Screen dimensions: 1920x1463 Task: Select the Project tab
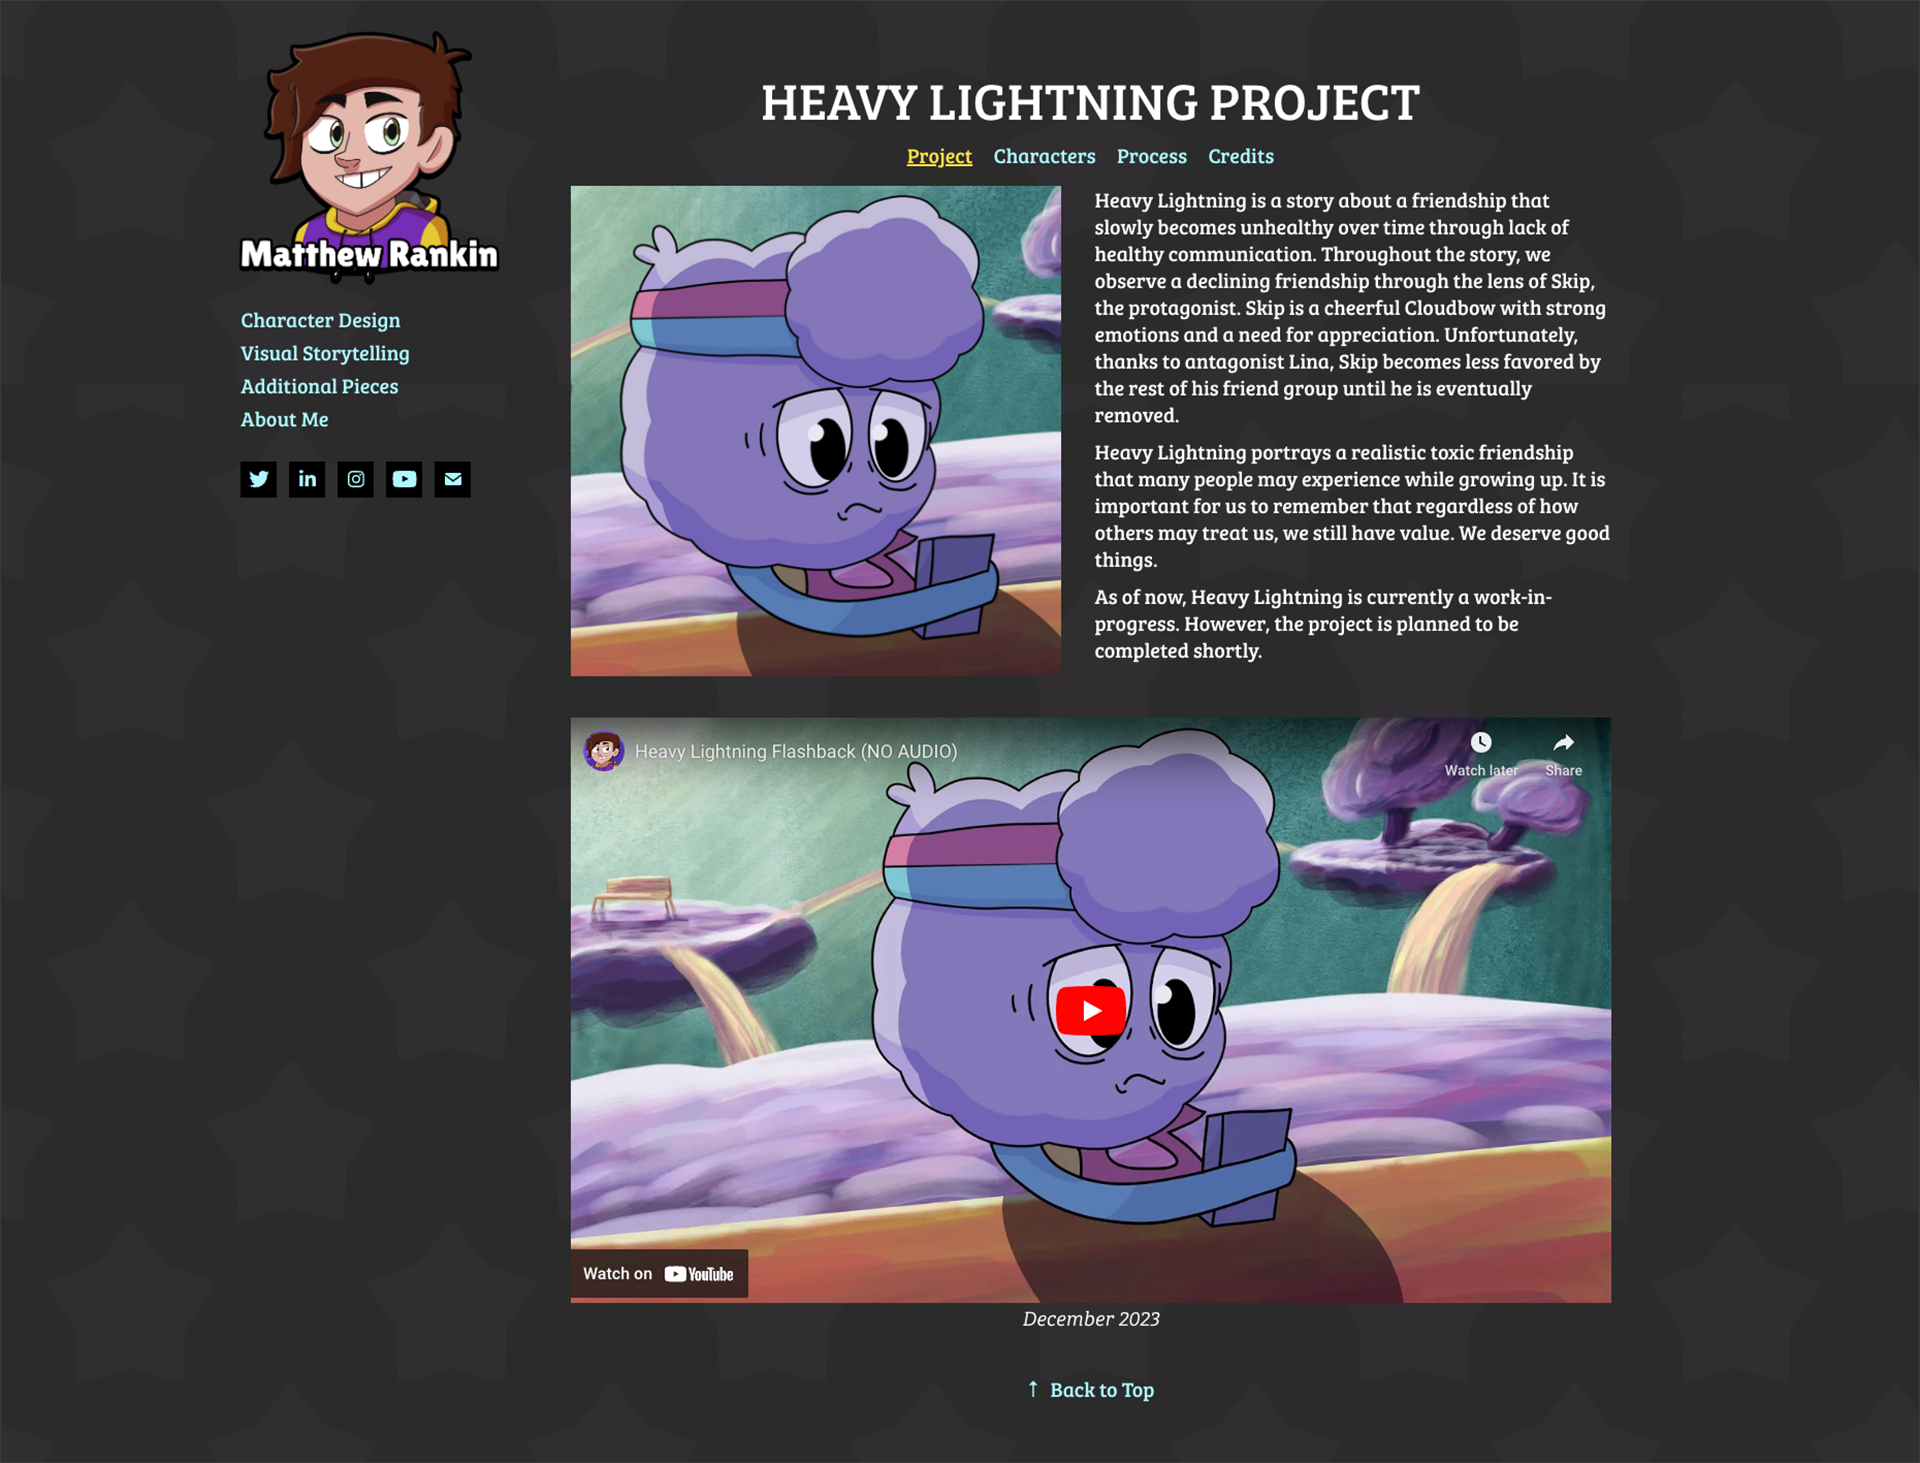pyautogui.click(x=939, y=156)
